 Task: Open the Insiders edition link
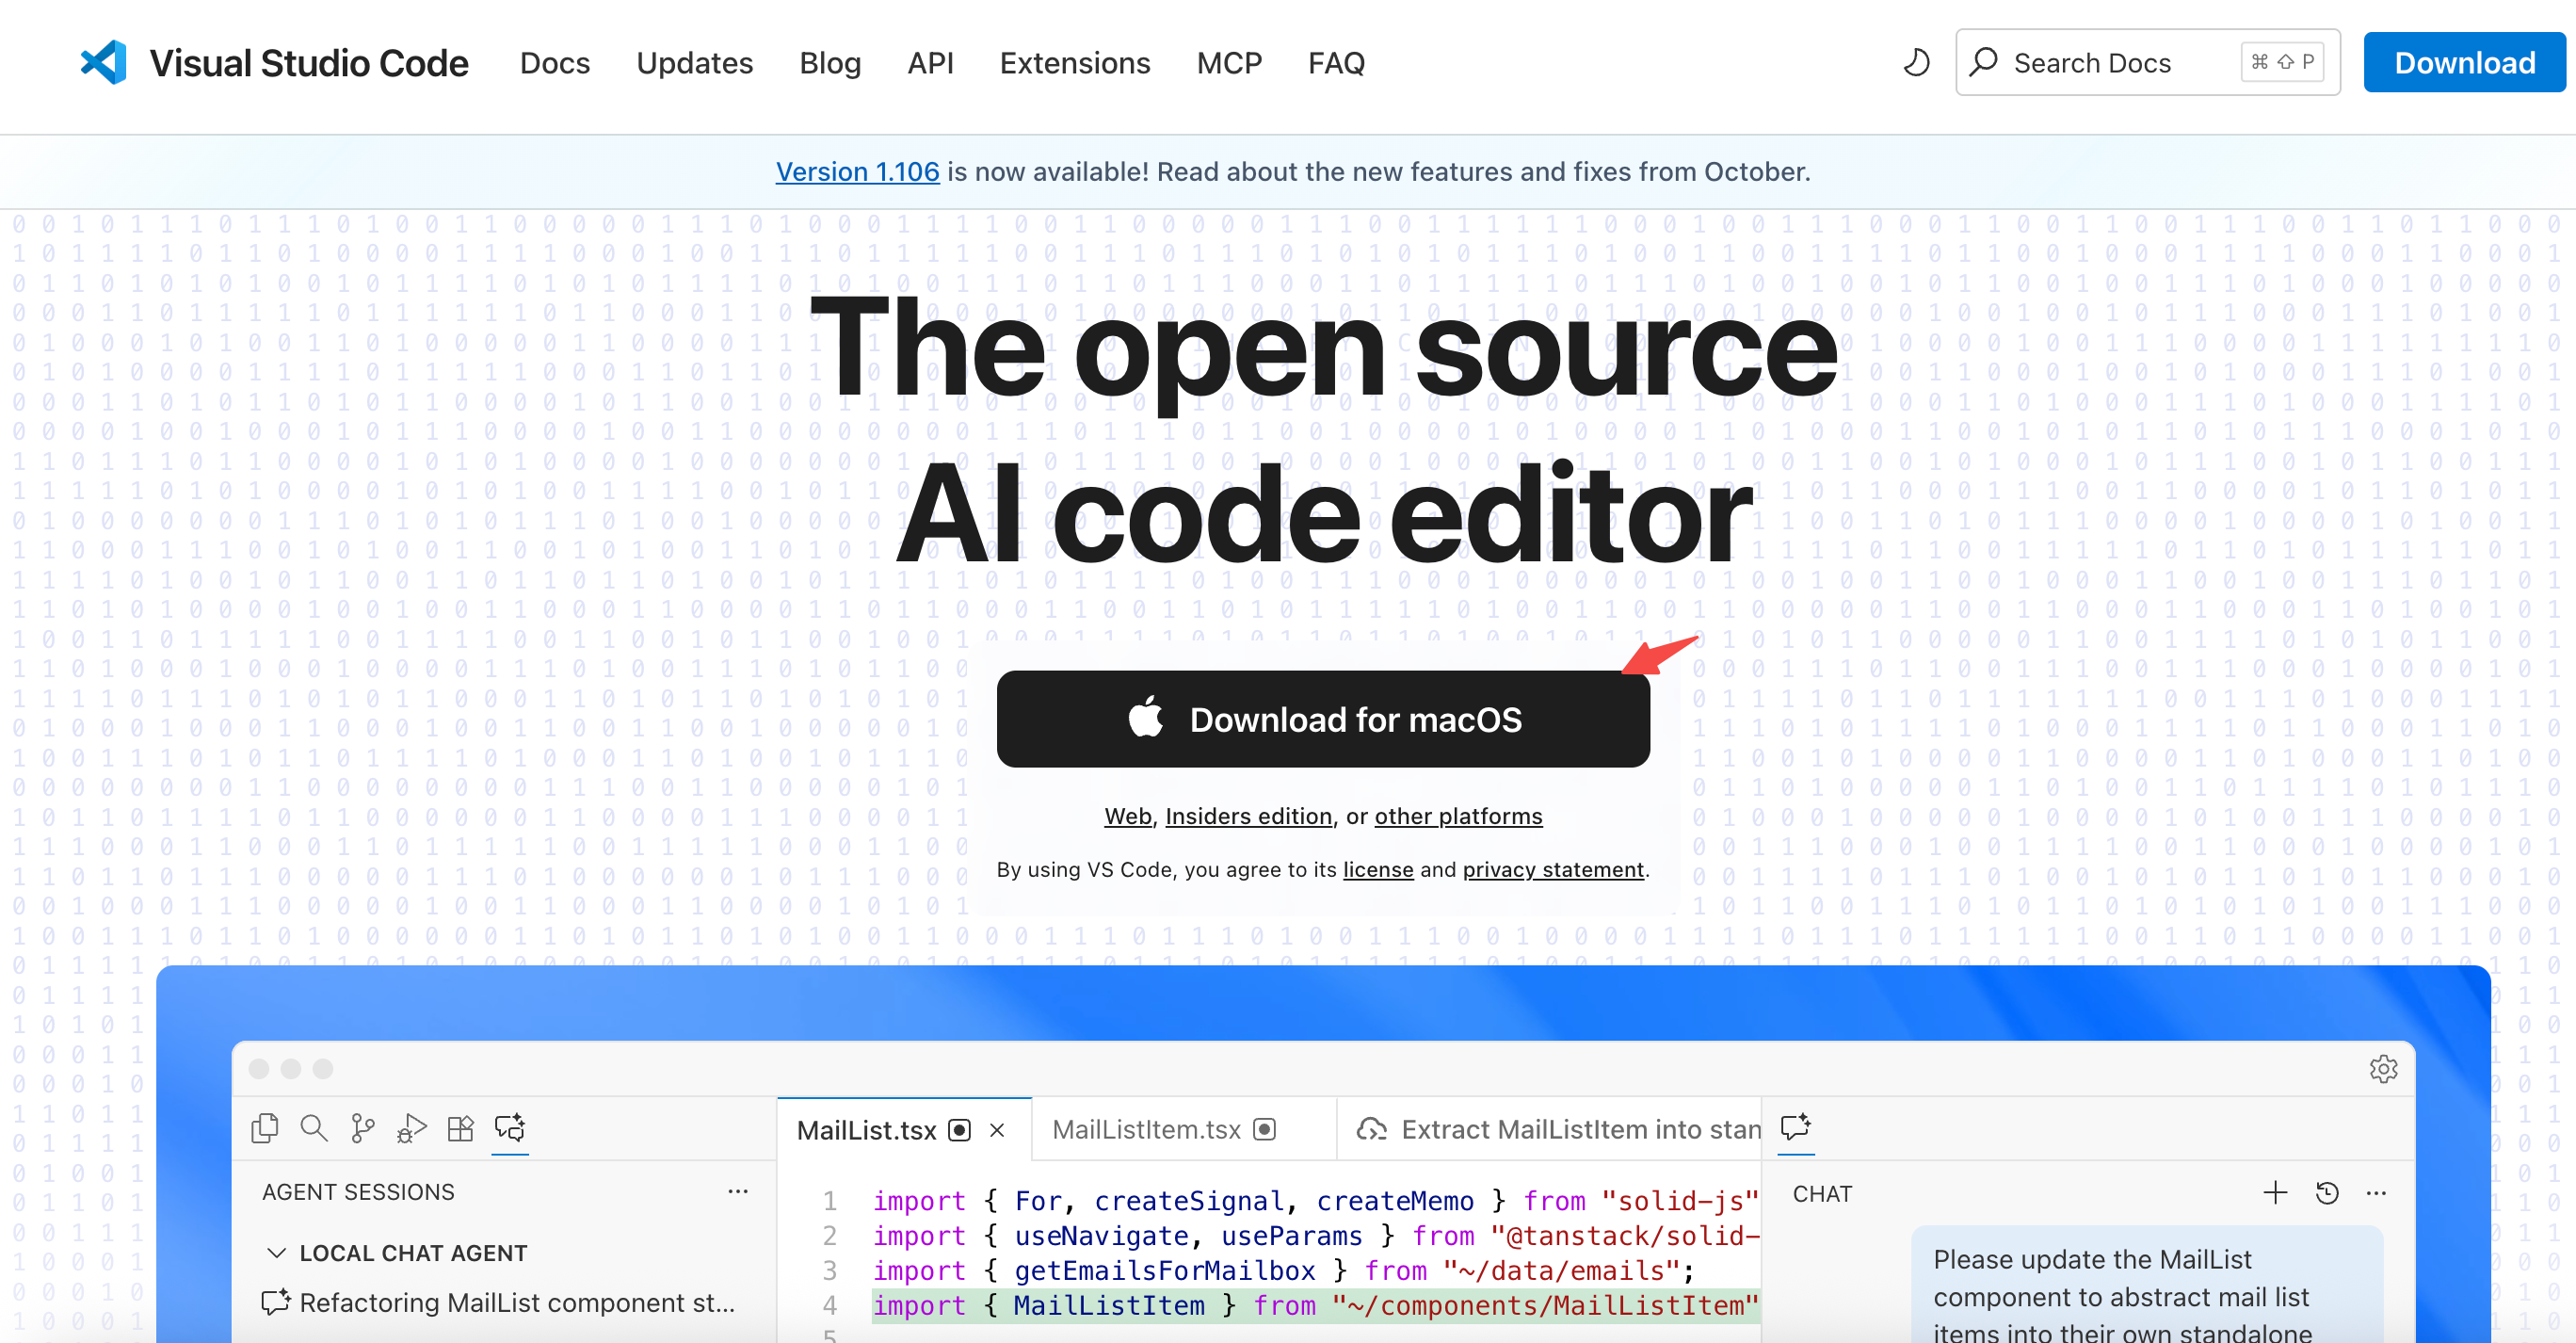point(1248,816)
